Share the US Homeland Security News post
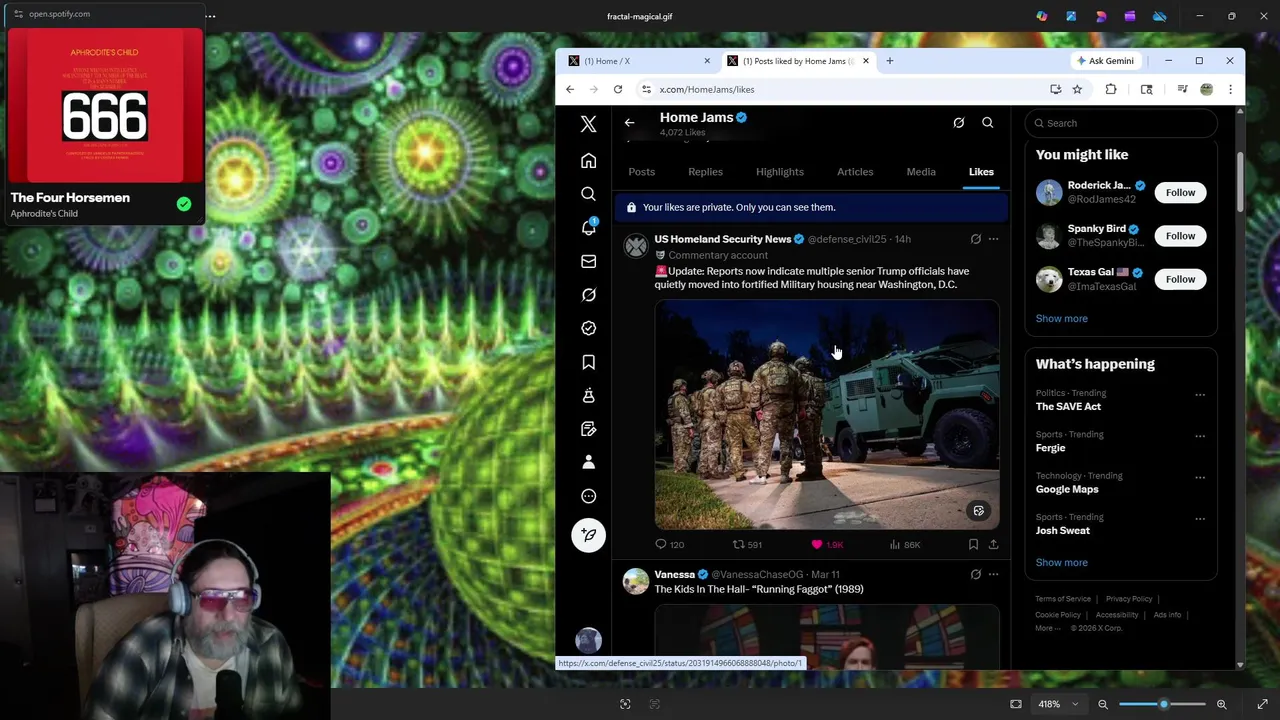The height and width of the screenshot is (720, 1280). [993, 544]
